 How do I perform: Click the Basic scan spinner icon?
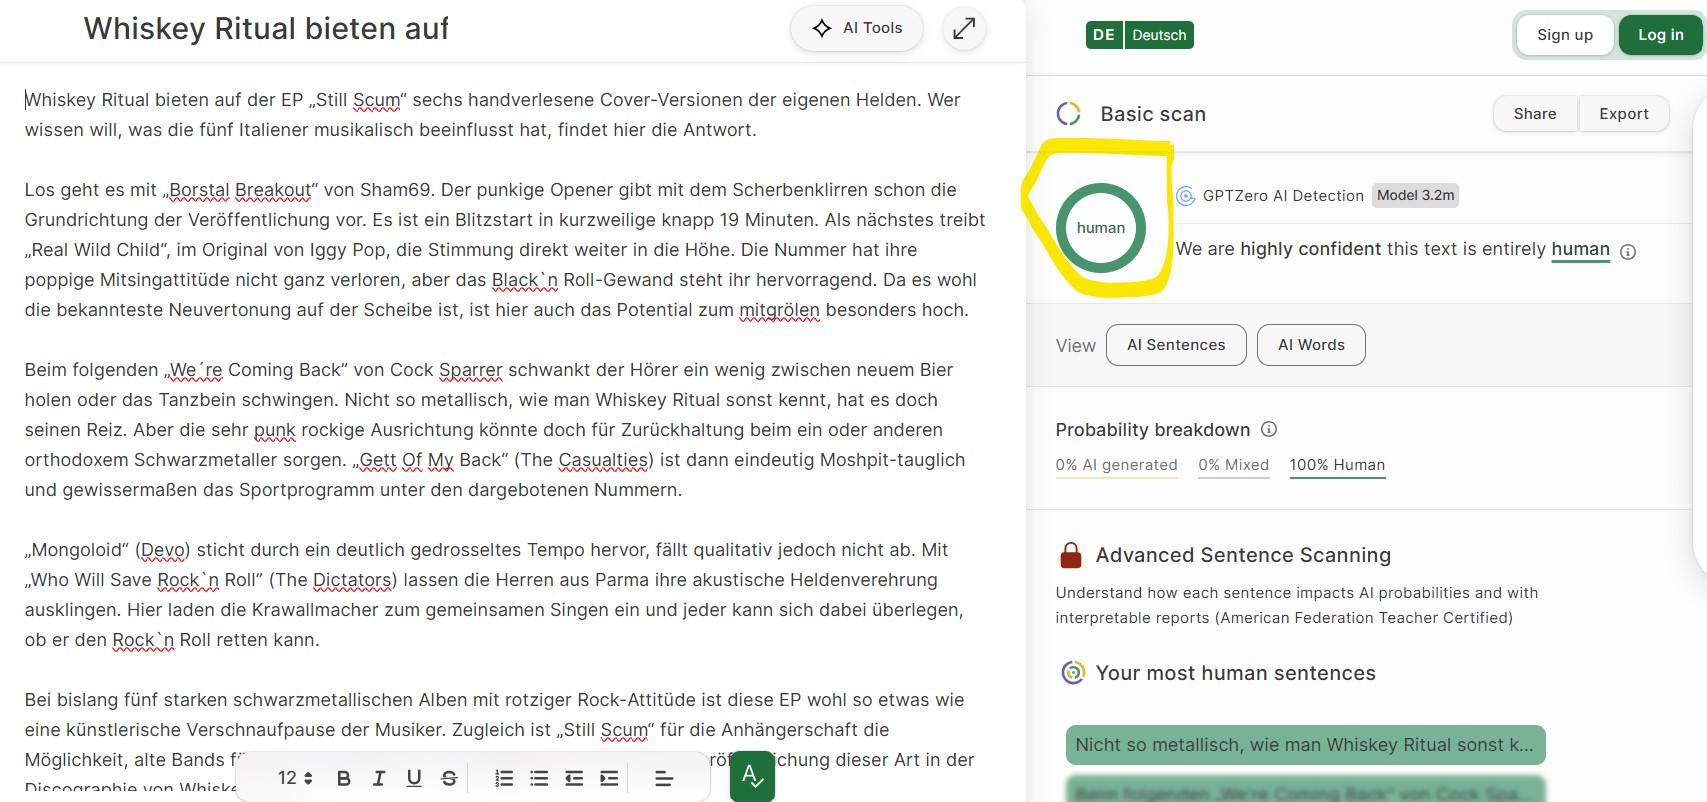tap(1068, 114)
